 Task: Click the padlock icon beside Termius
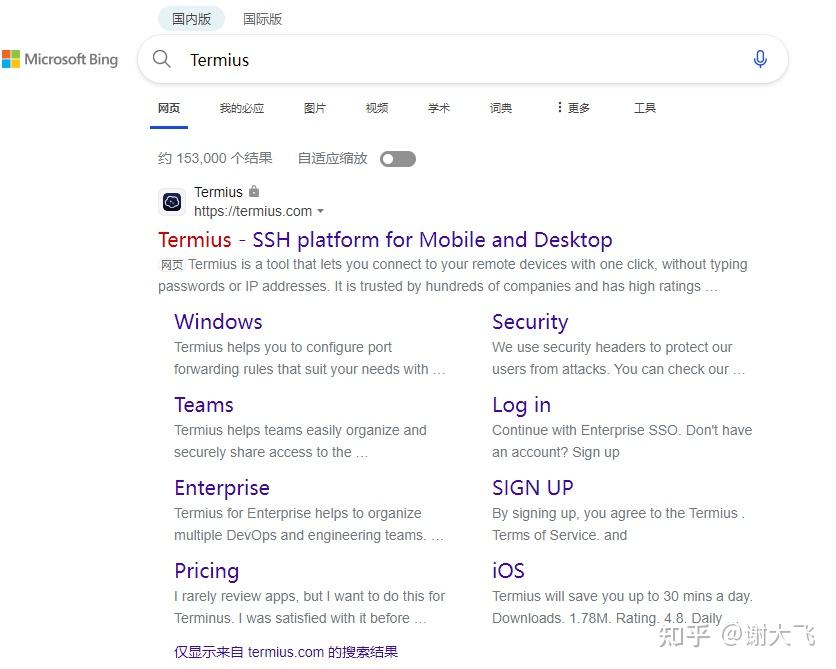click(x=254, y=191)
